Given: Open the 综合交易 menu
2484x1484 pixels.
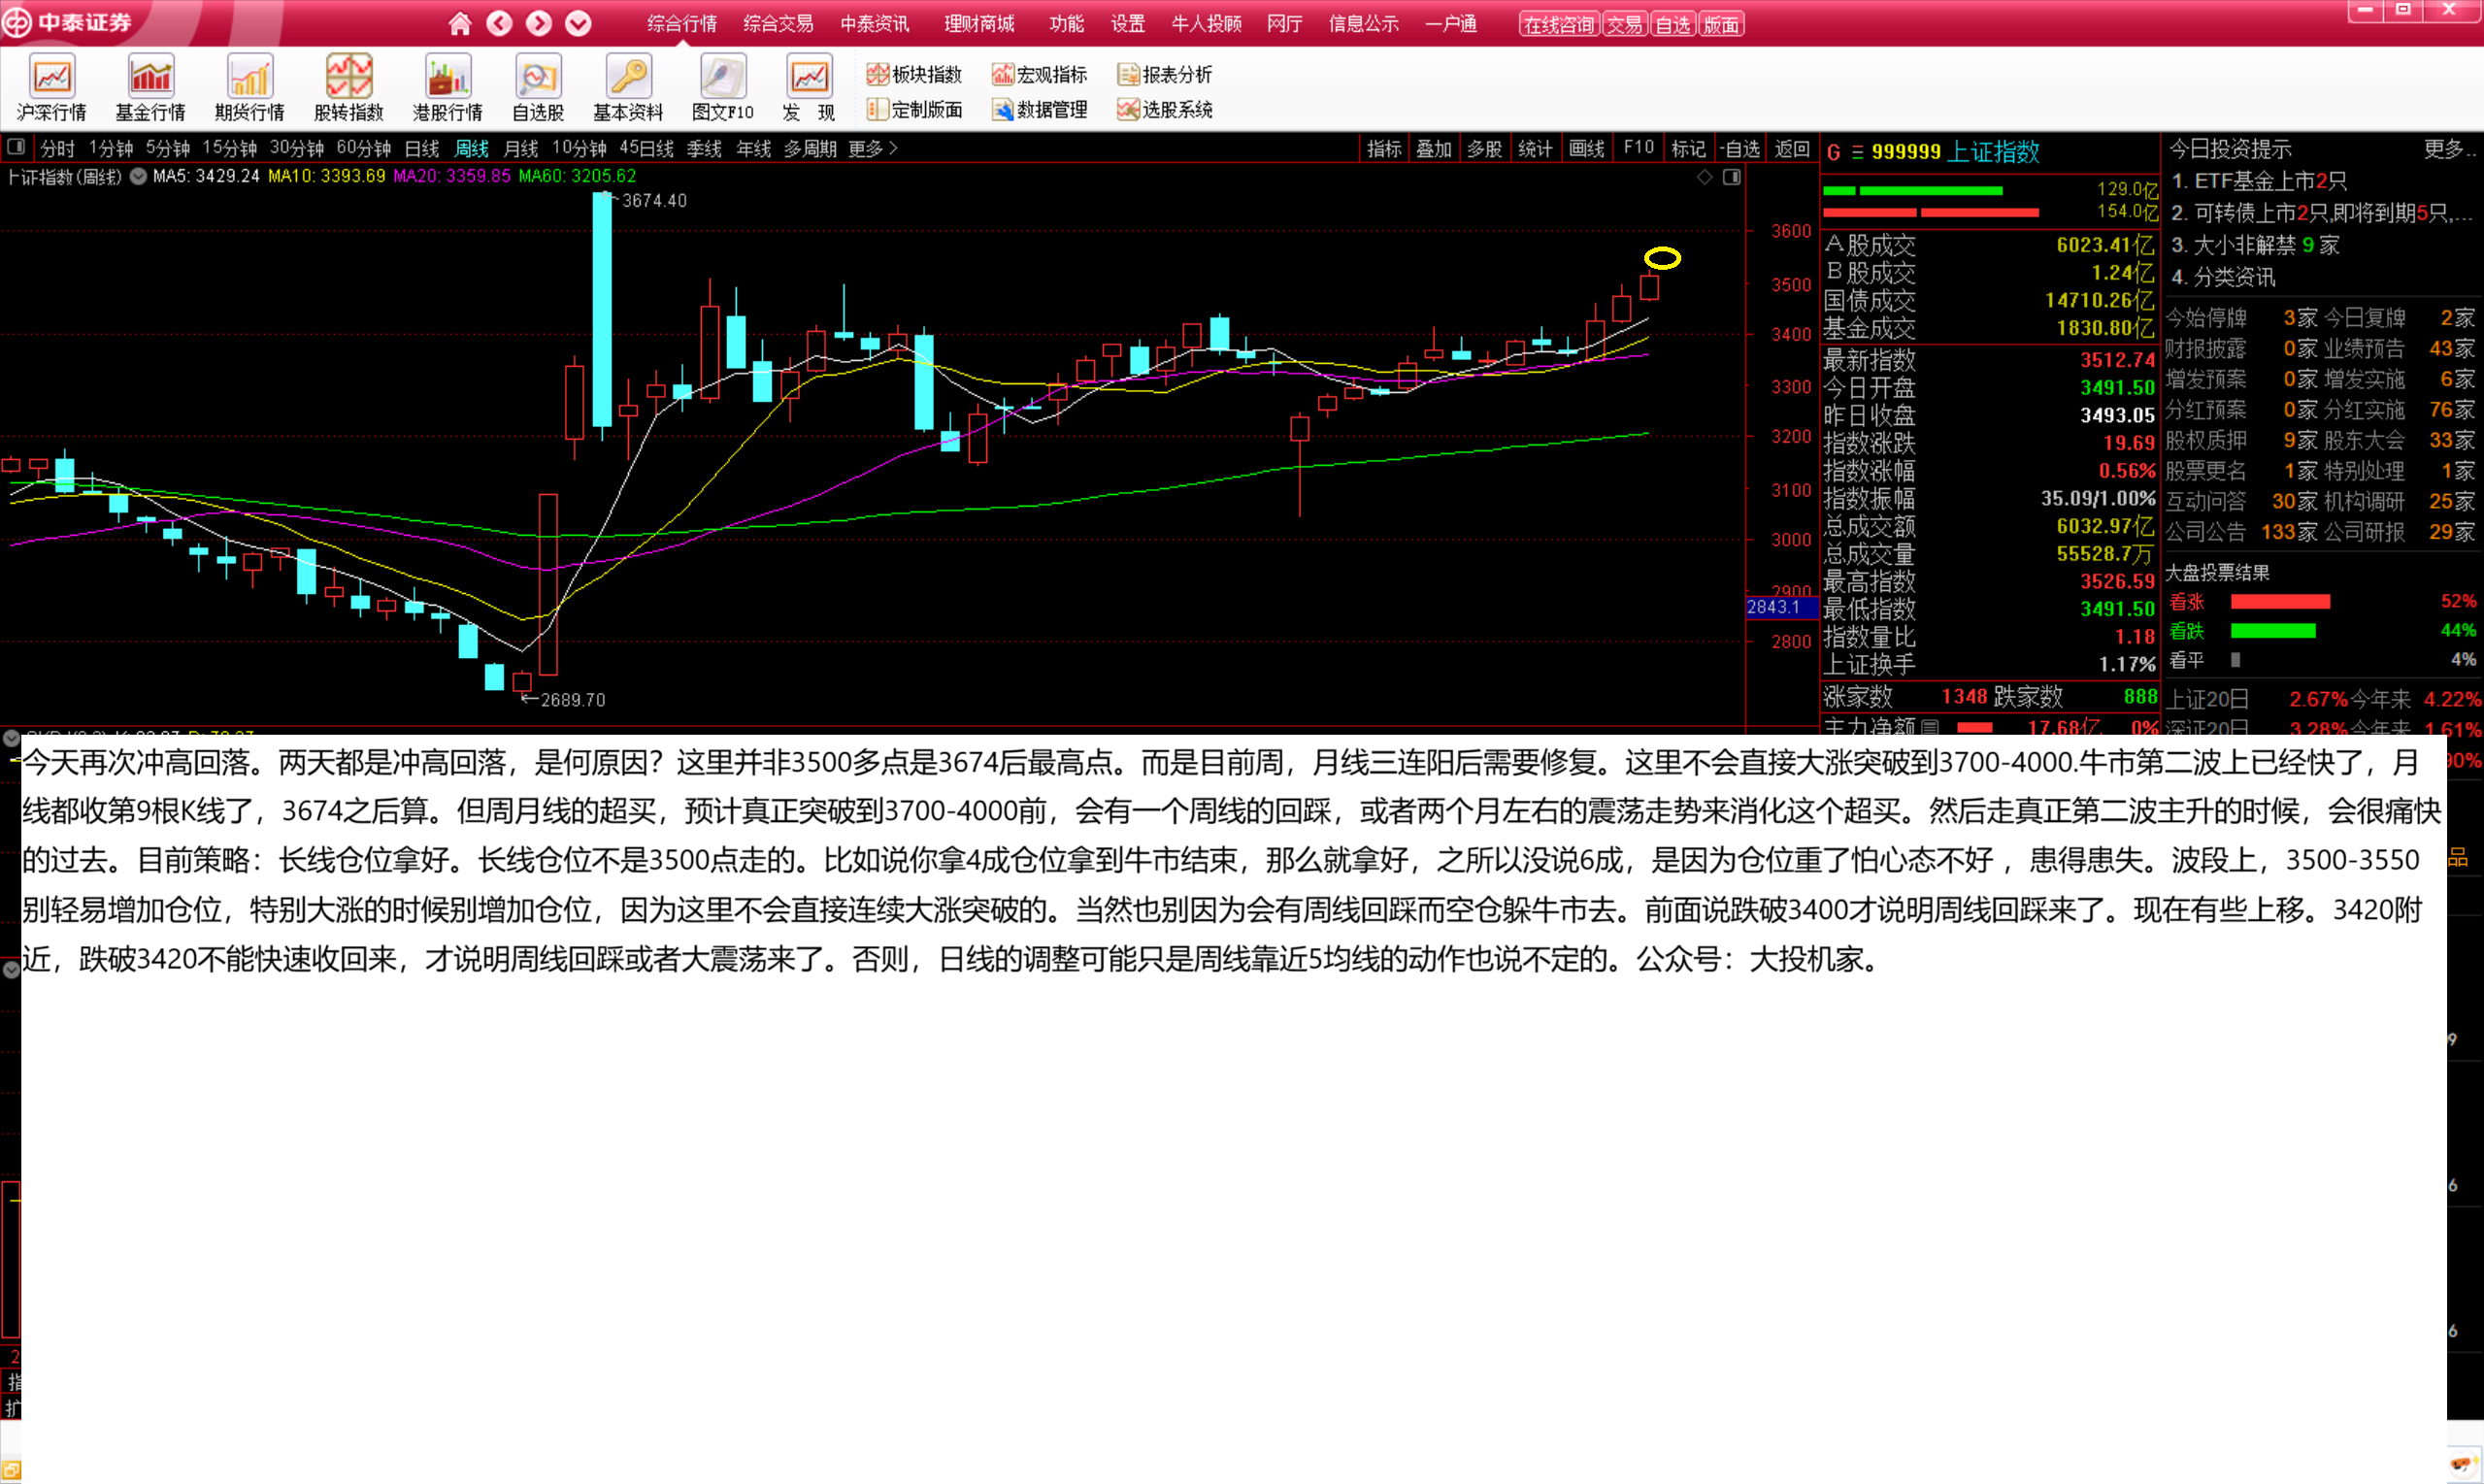Looking at the screenshot, I should tap(778, 23).
